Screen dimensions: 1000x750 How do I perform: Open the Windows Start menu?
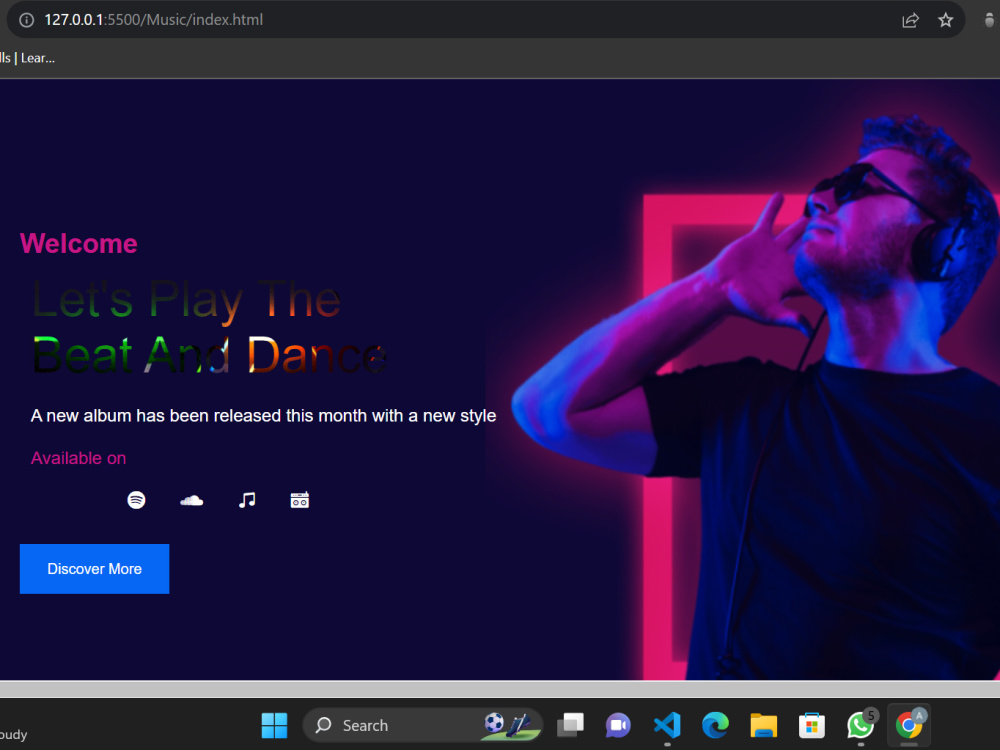pos(274,725)
